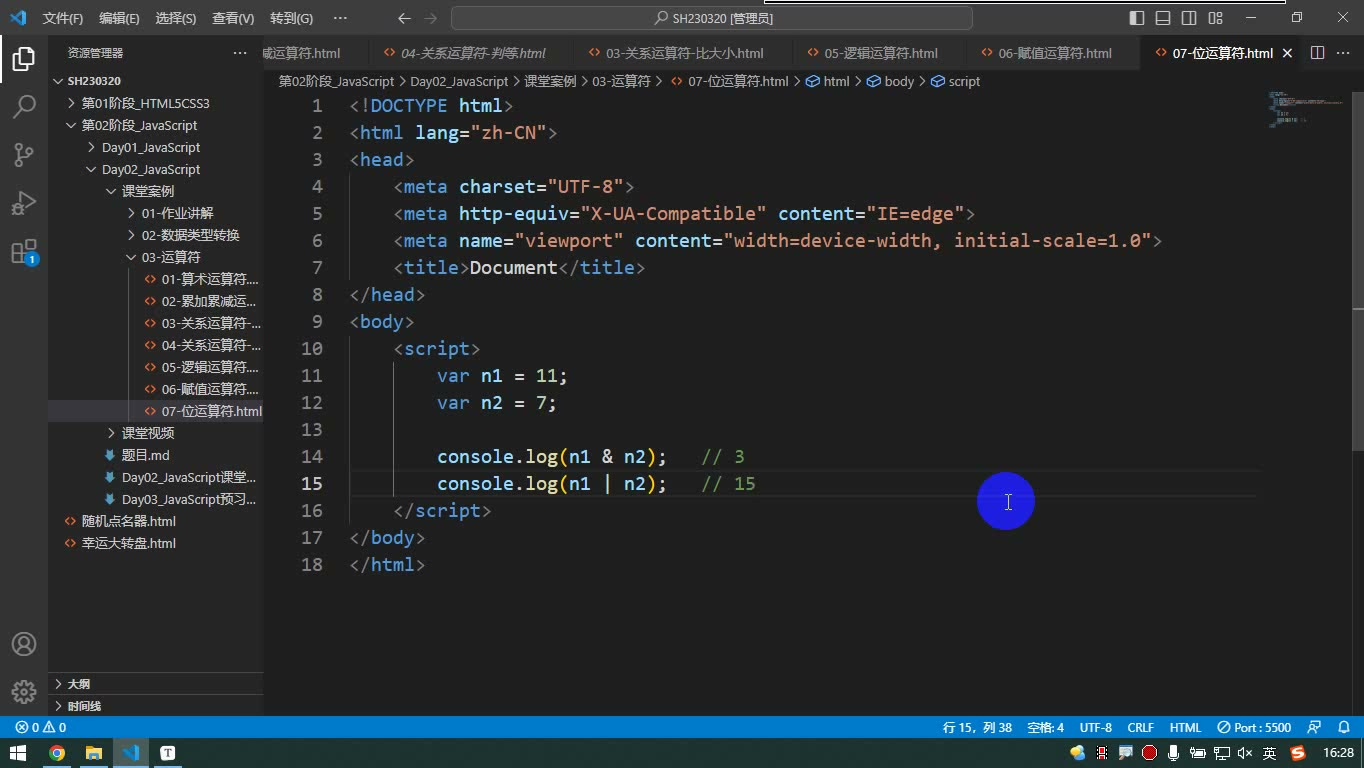Customize layout icon in title bar
This screenshot has height=768, width=1364.
click(1215, 18)
